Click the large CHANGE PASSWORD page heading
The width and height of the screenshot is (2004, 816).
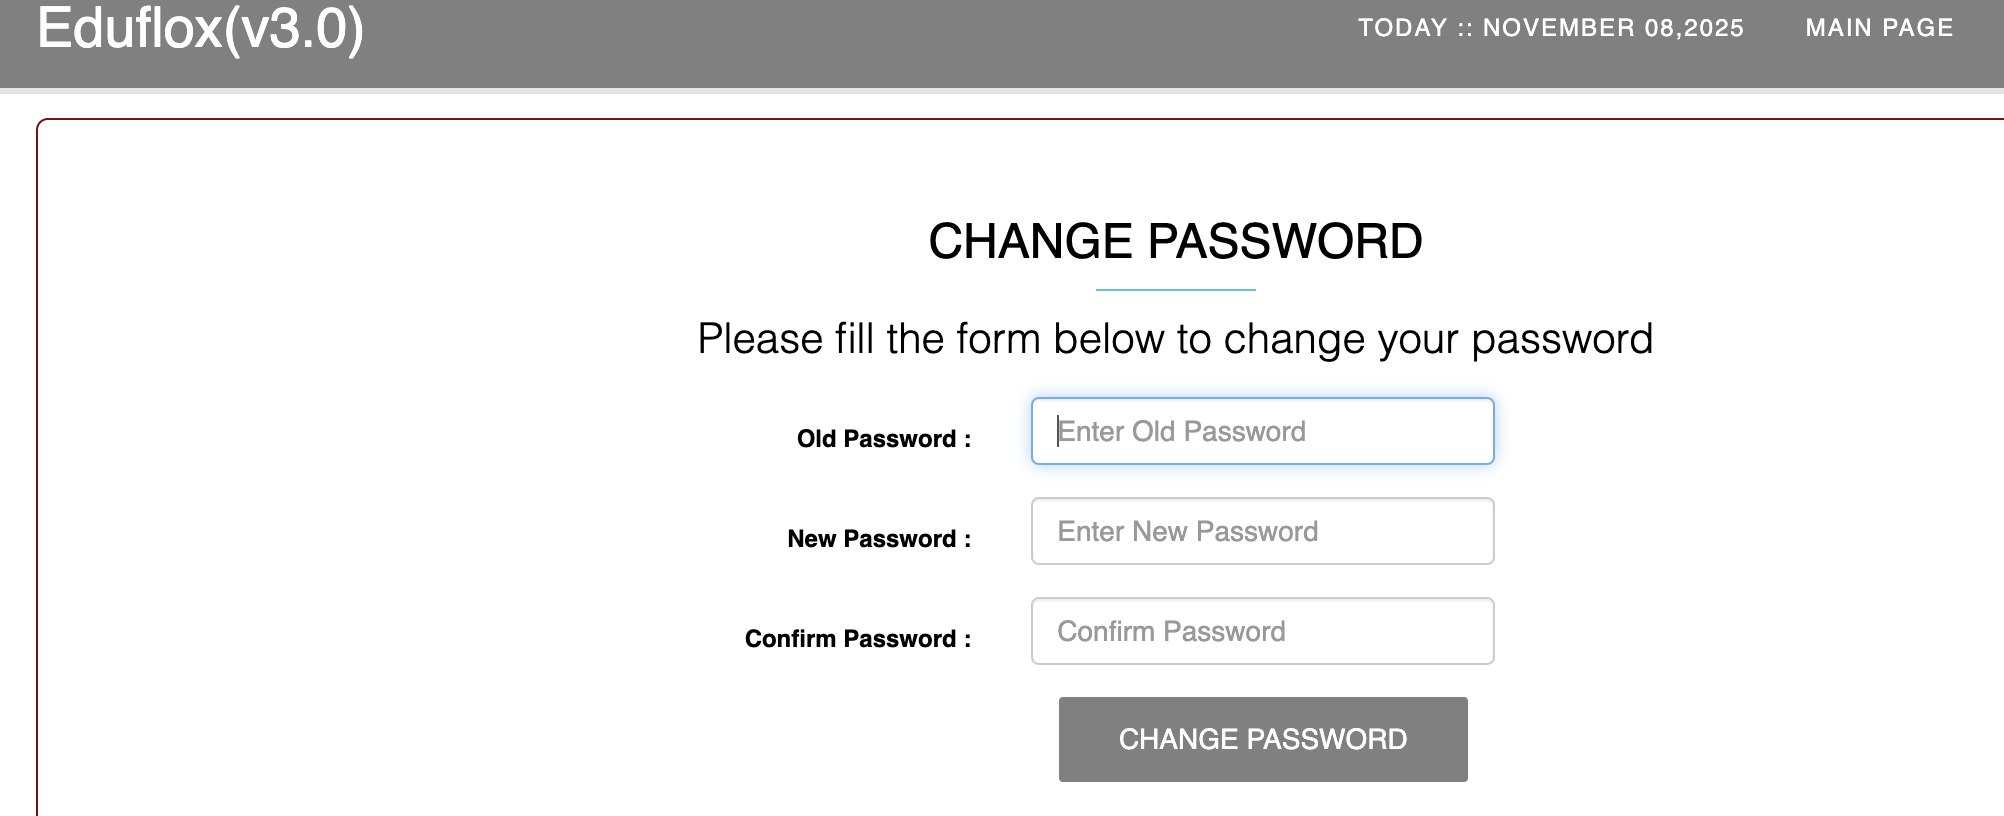point(1175,241)
